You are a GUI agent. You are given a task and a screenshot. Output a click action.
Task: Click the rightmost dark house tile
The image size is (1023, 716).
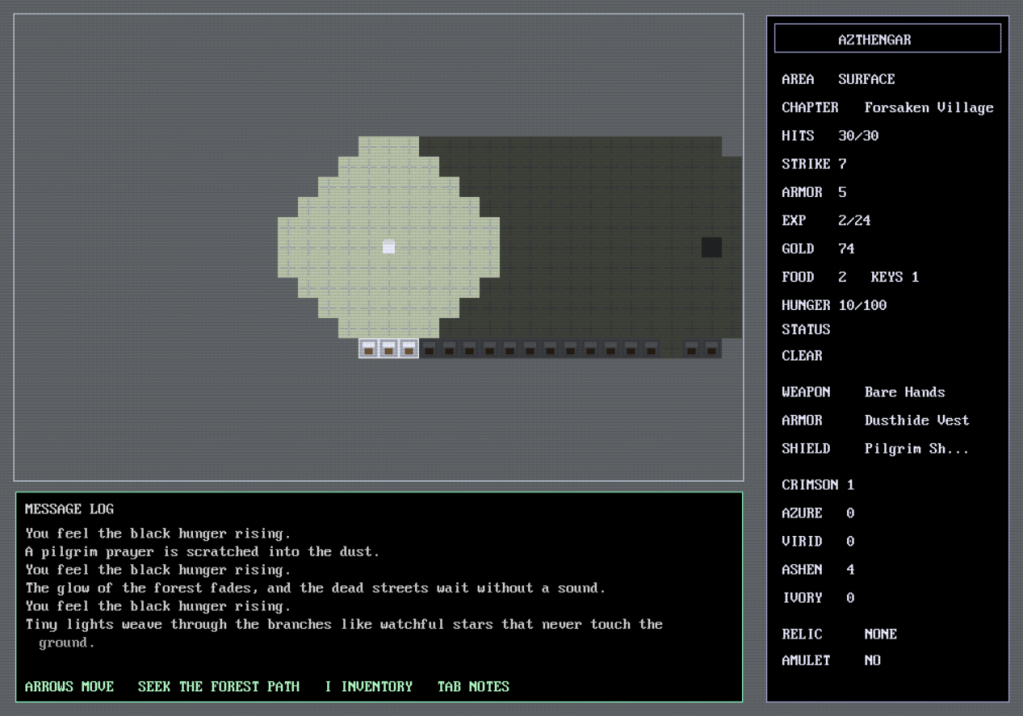pos(711,349)
